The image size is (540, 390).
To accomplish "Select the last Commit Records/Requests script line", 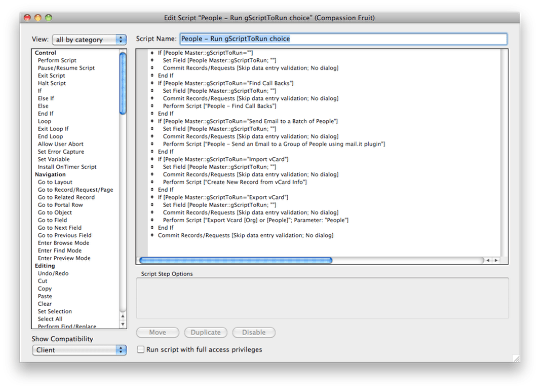I will click(246, 235).
